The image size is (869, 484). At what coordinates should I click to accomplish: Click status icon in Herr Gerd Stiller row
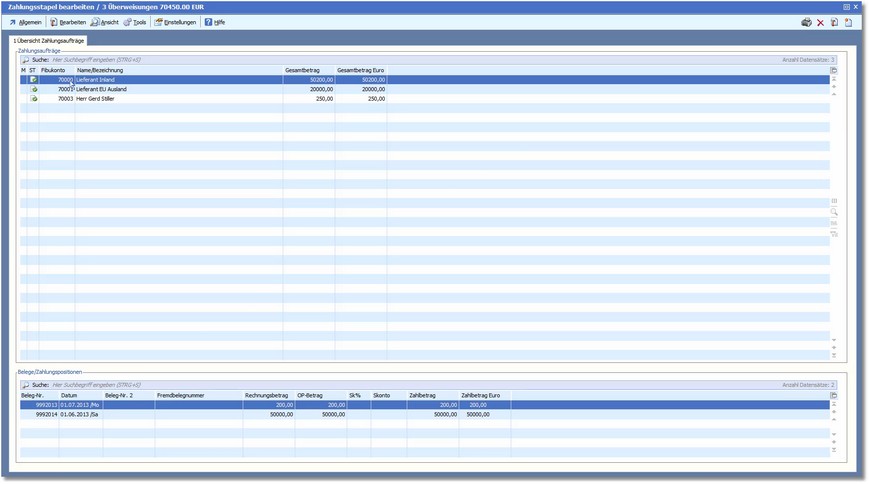coord(33,99)
